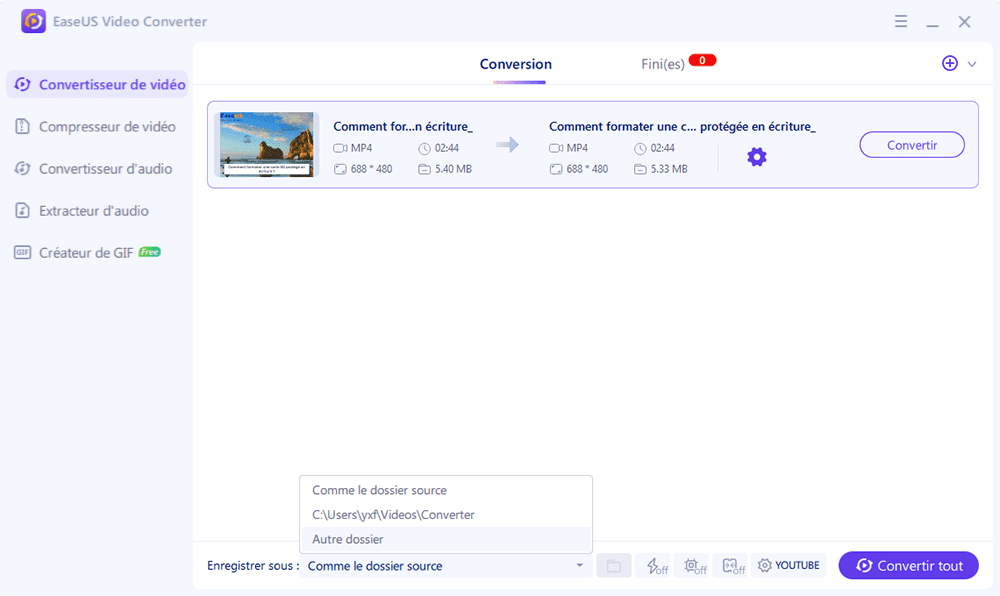Switch to the Fini(es) tab
This screenshot has height=596, width=1000.
pyautogui.click(x=662, y=61)
